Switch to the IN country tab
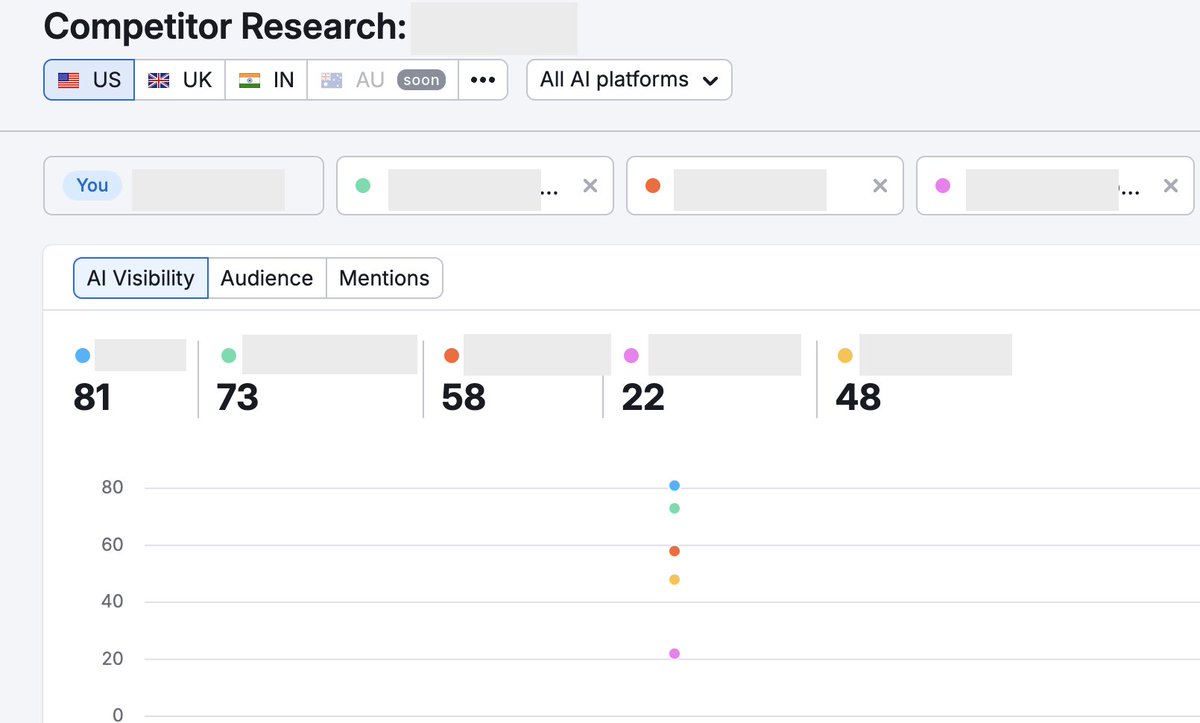 [x=266, y=80]
